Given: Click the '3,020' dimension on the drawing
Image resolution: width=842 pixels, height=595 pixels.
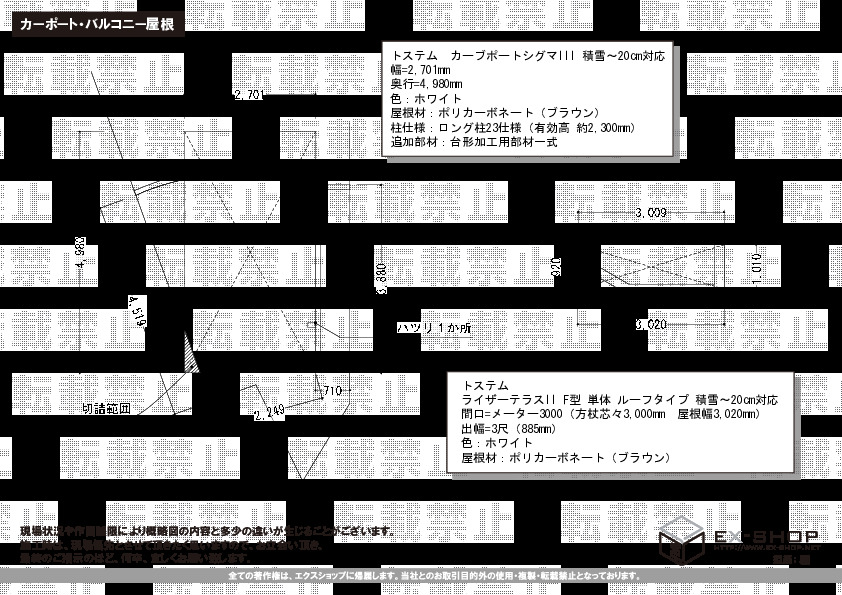Looking at the screenshot, I should coord(651,325).
